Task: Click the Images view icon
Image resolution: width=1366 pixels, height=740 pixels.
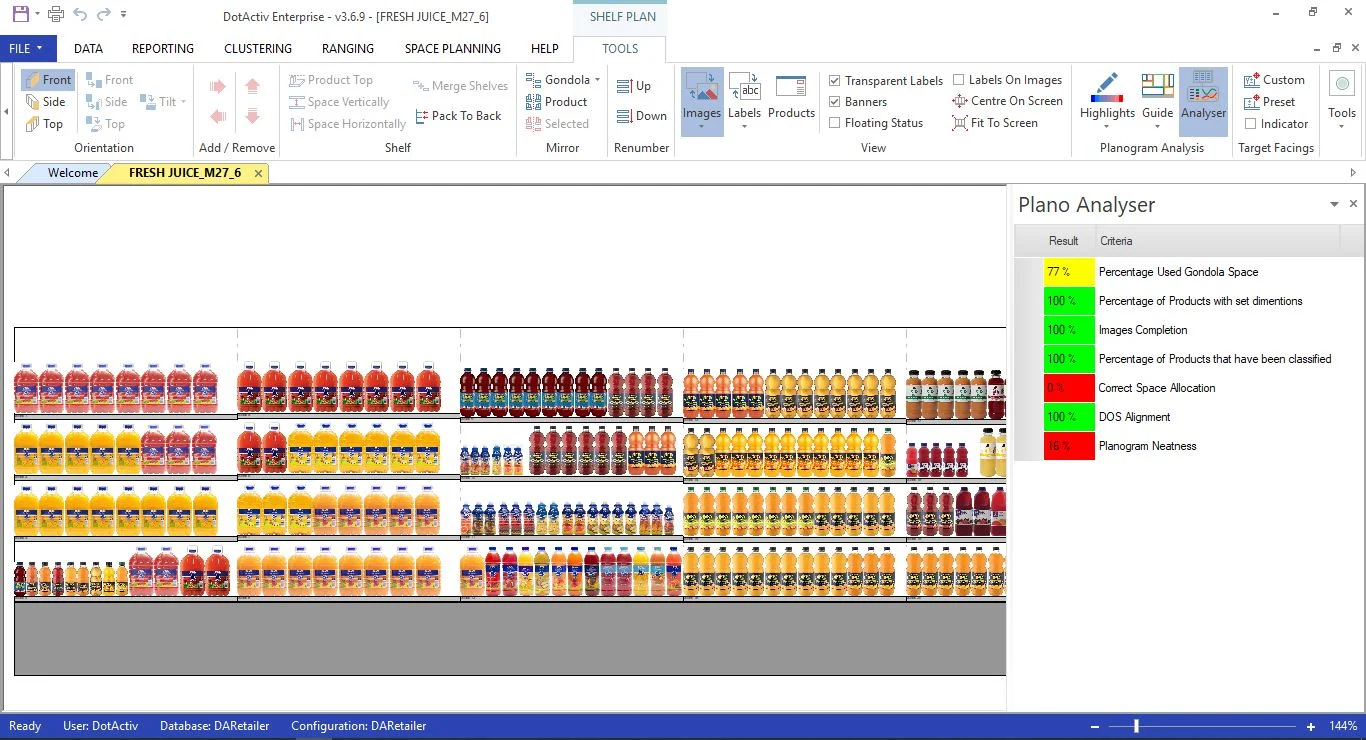Action: (x=702, y=88)
